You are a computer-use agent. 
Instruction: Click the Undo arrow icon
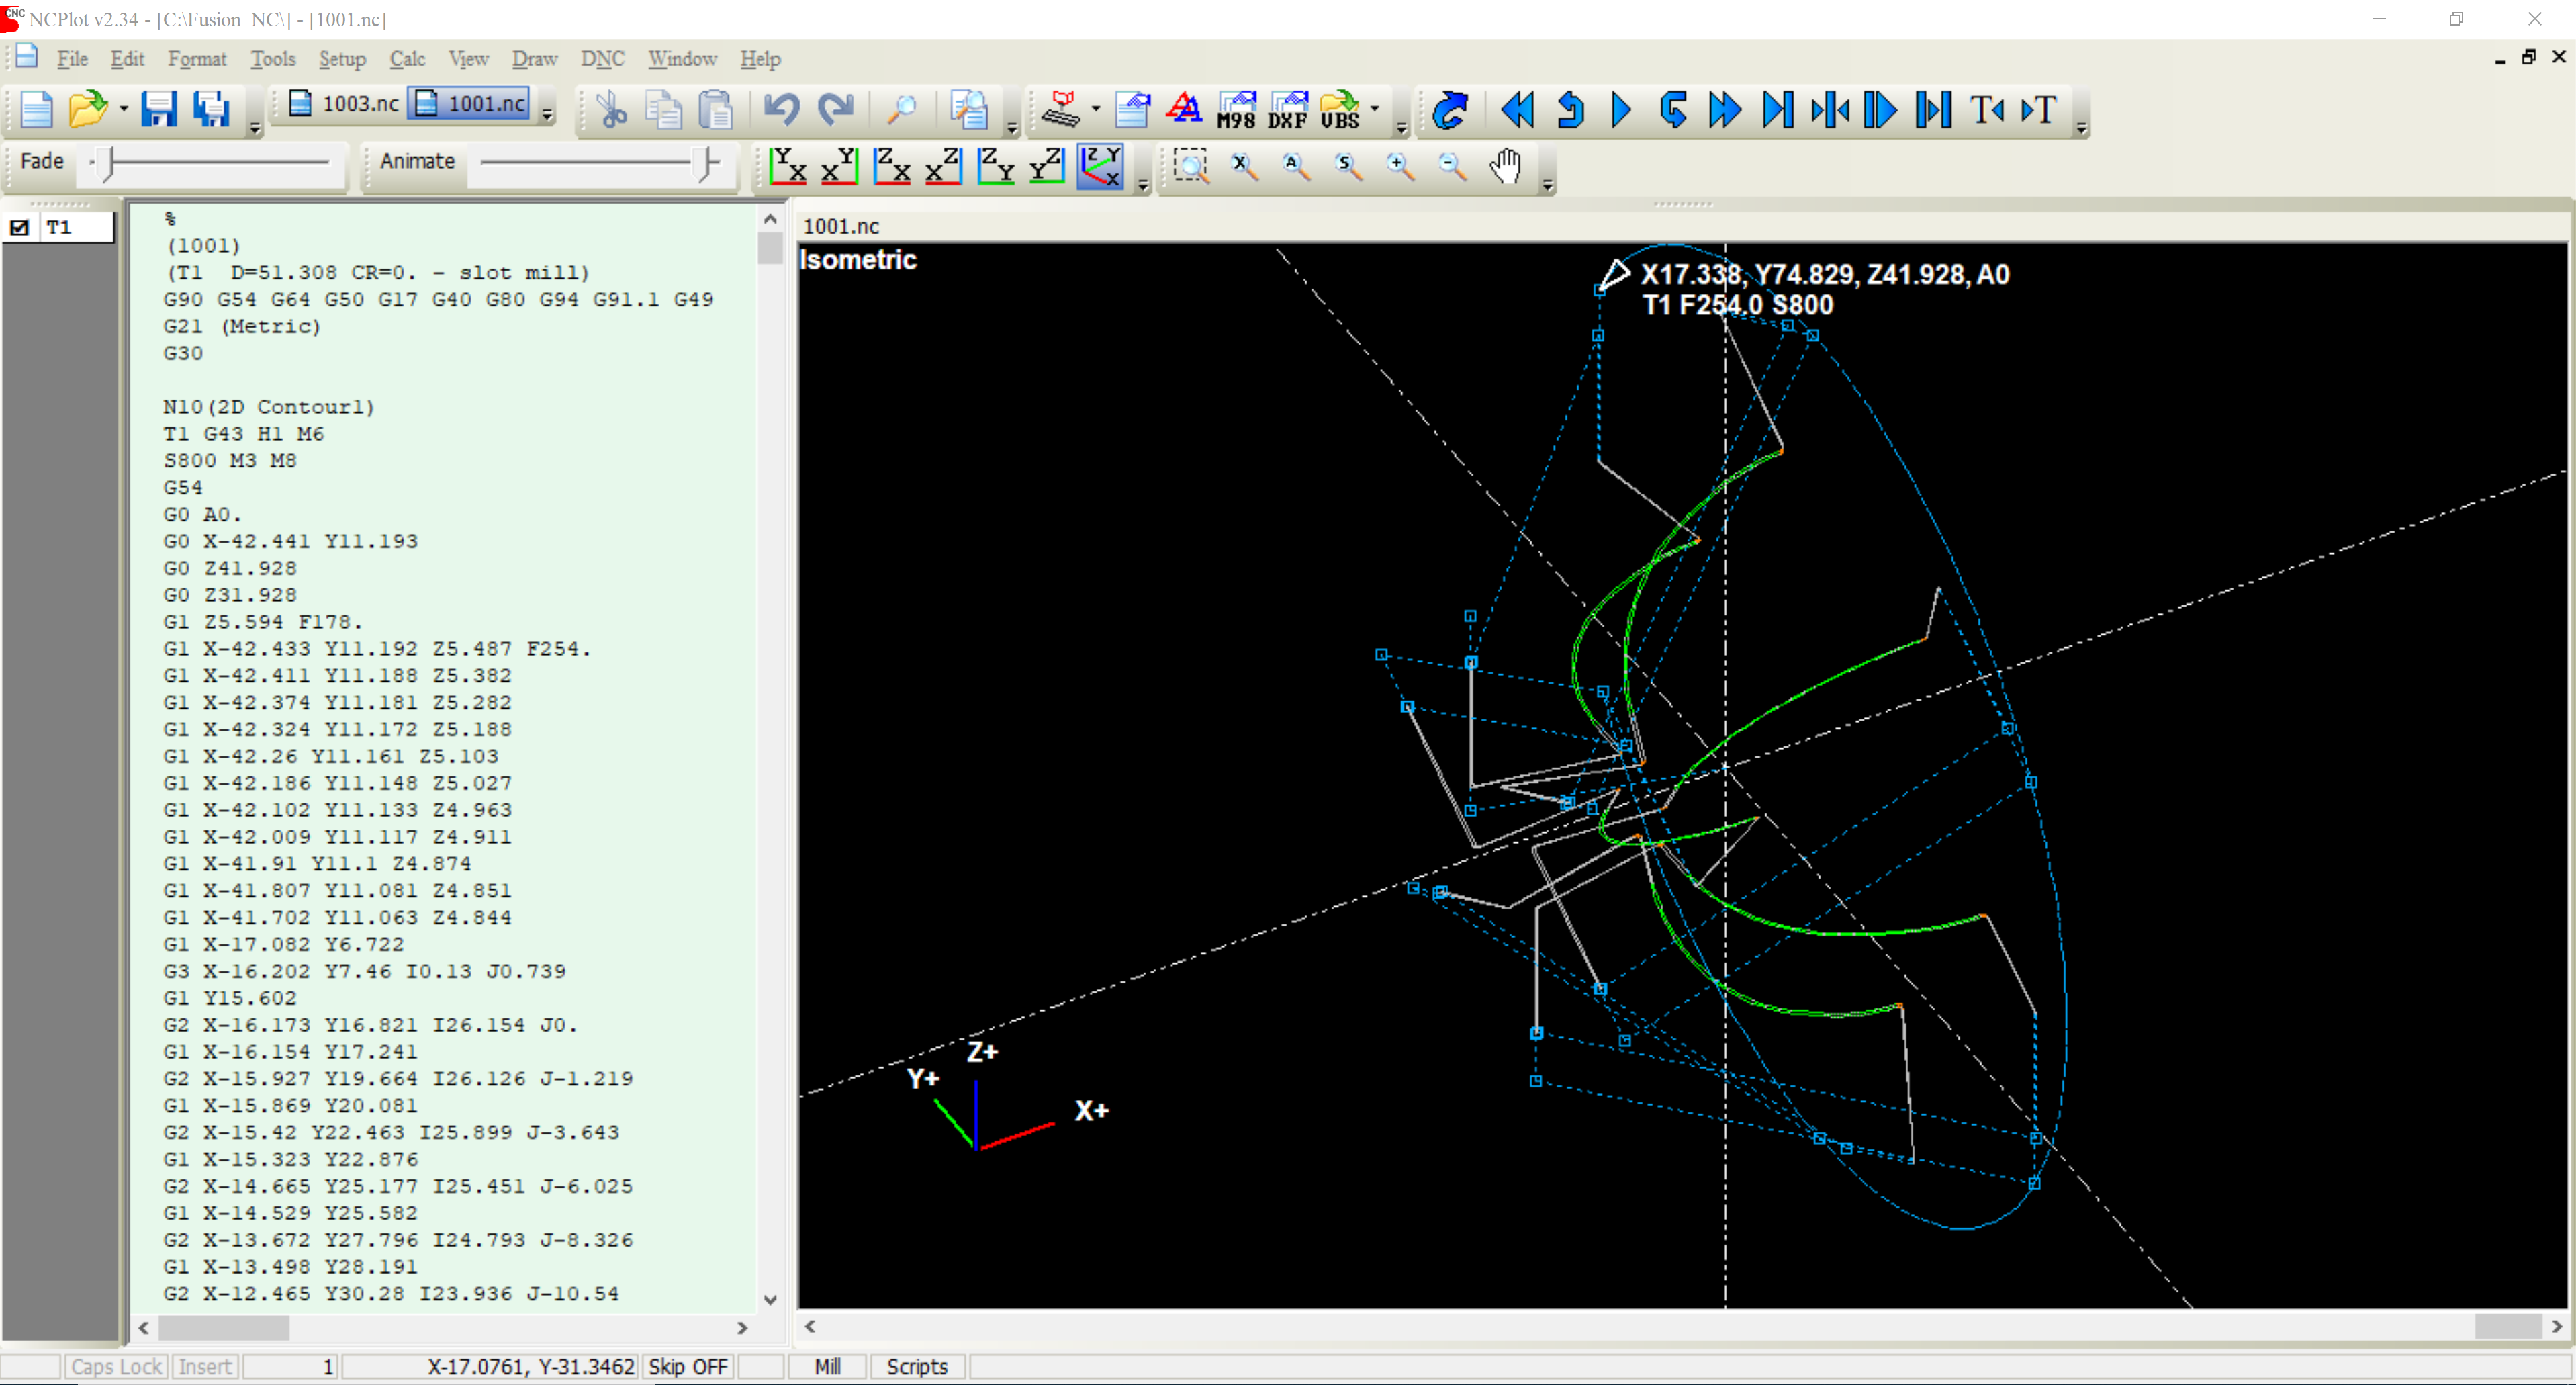(781, 109)
